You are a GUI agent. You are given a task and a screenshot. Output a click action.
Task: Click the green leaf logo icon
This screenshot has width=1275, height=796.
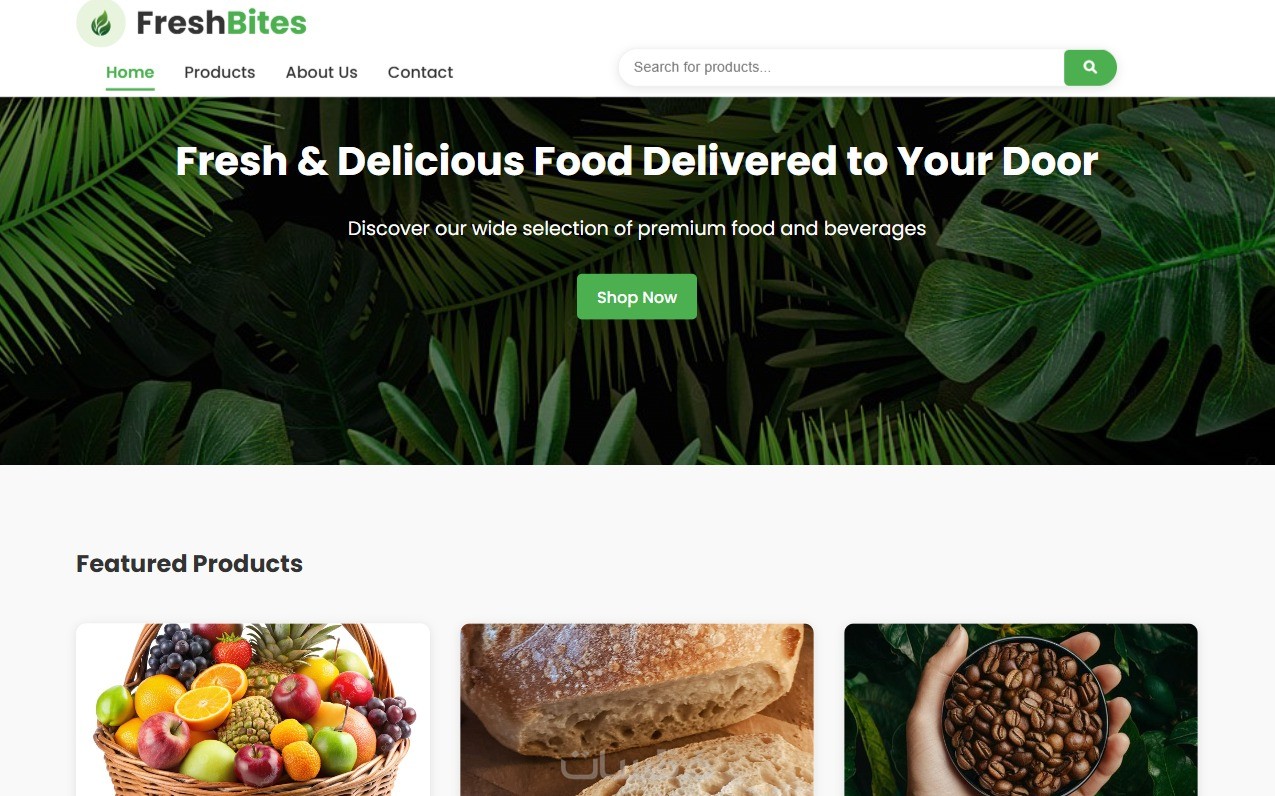[101, 23]
